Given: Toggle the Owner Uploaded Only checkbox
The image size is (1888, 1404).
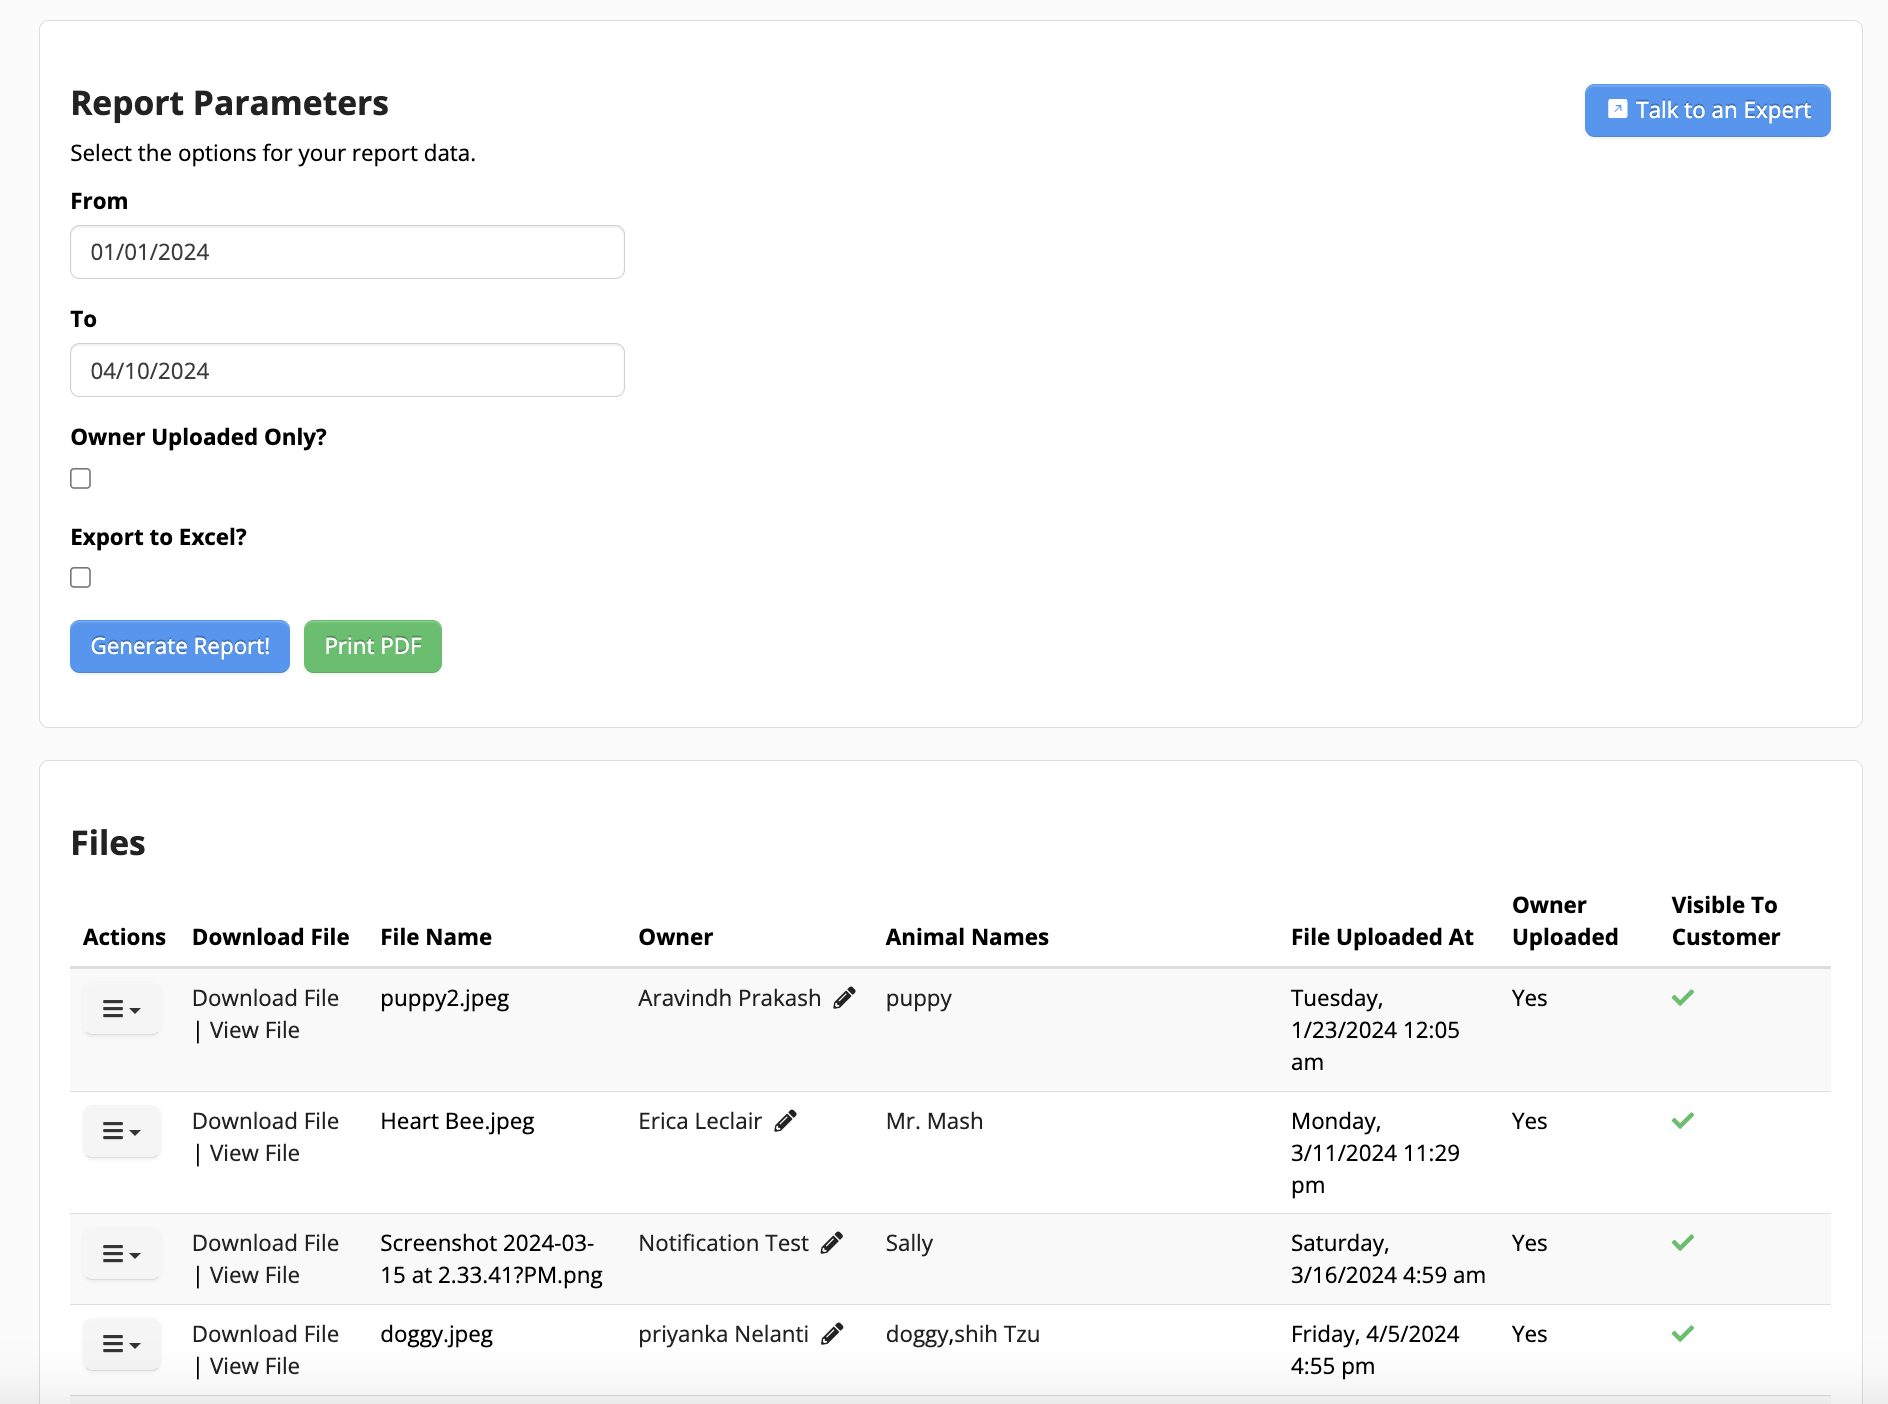Looking at the screenshot, I should point(81,478).
